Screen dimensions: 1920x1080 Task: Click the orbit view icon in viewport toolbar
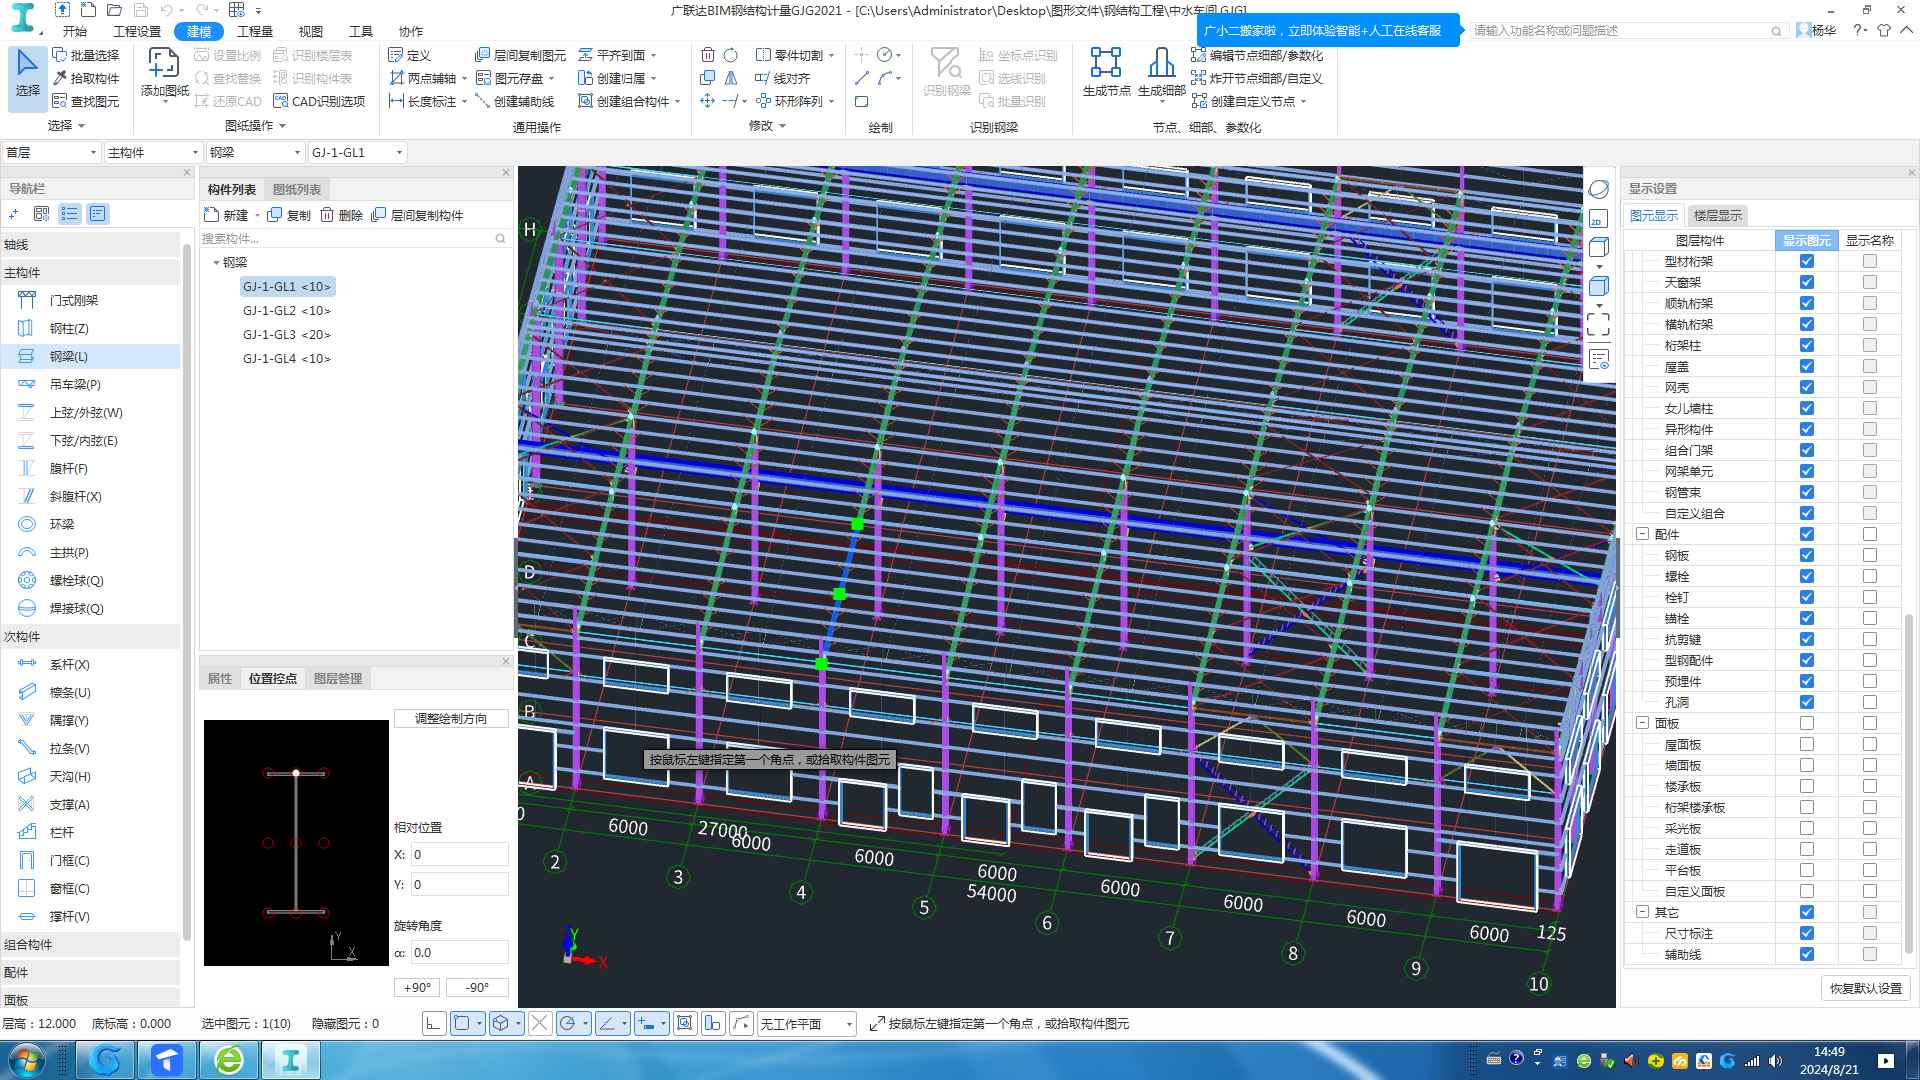click(x=1598, y=189)
